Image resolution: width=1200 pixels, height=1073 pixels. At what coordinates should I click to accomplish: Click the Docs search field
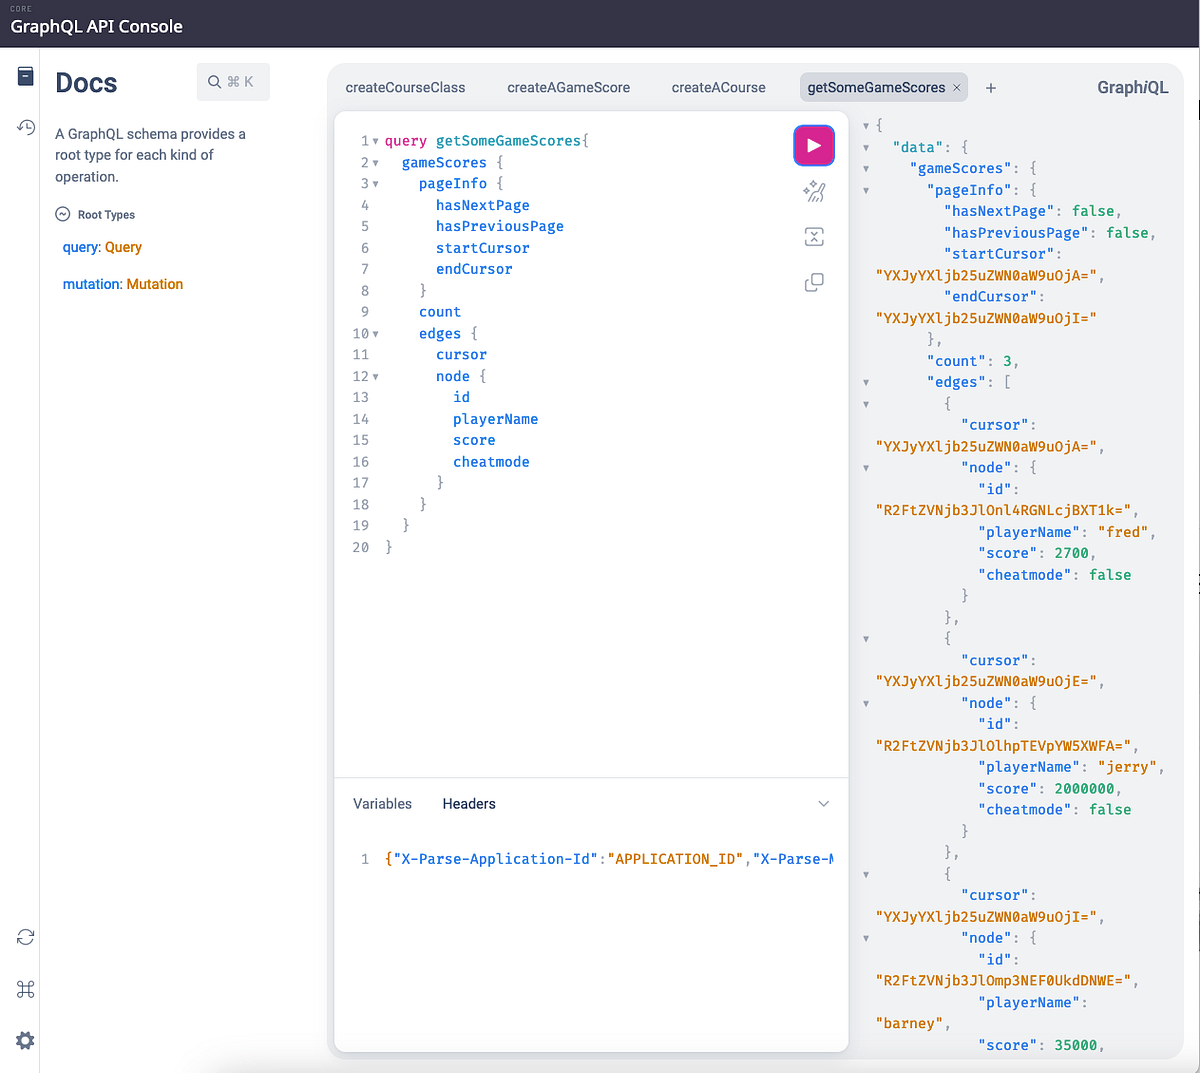(x=233, y=80)
